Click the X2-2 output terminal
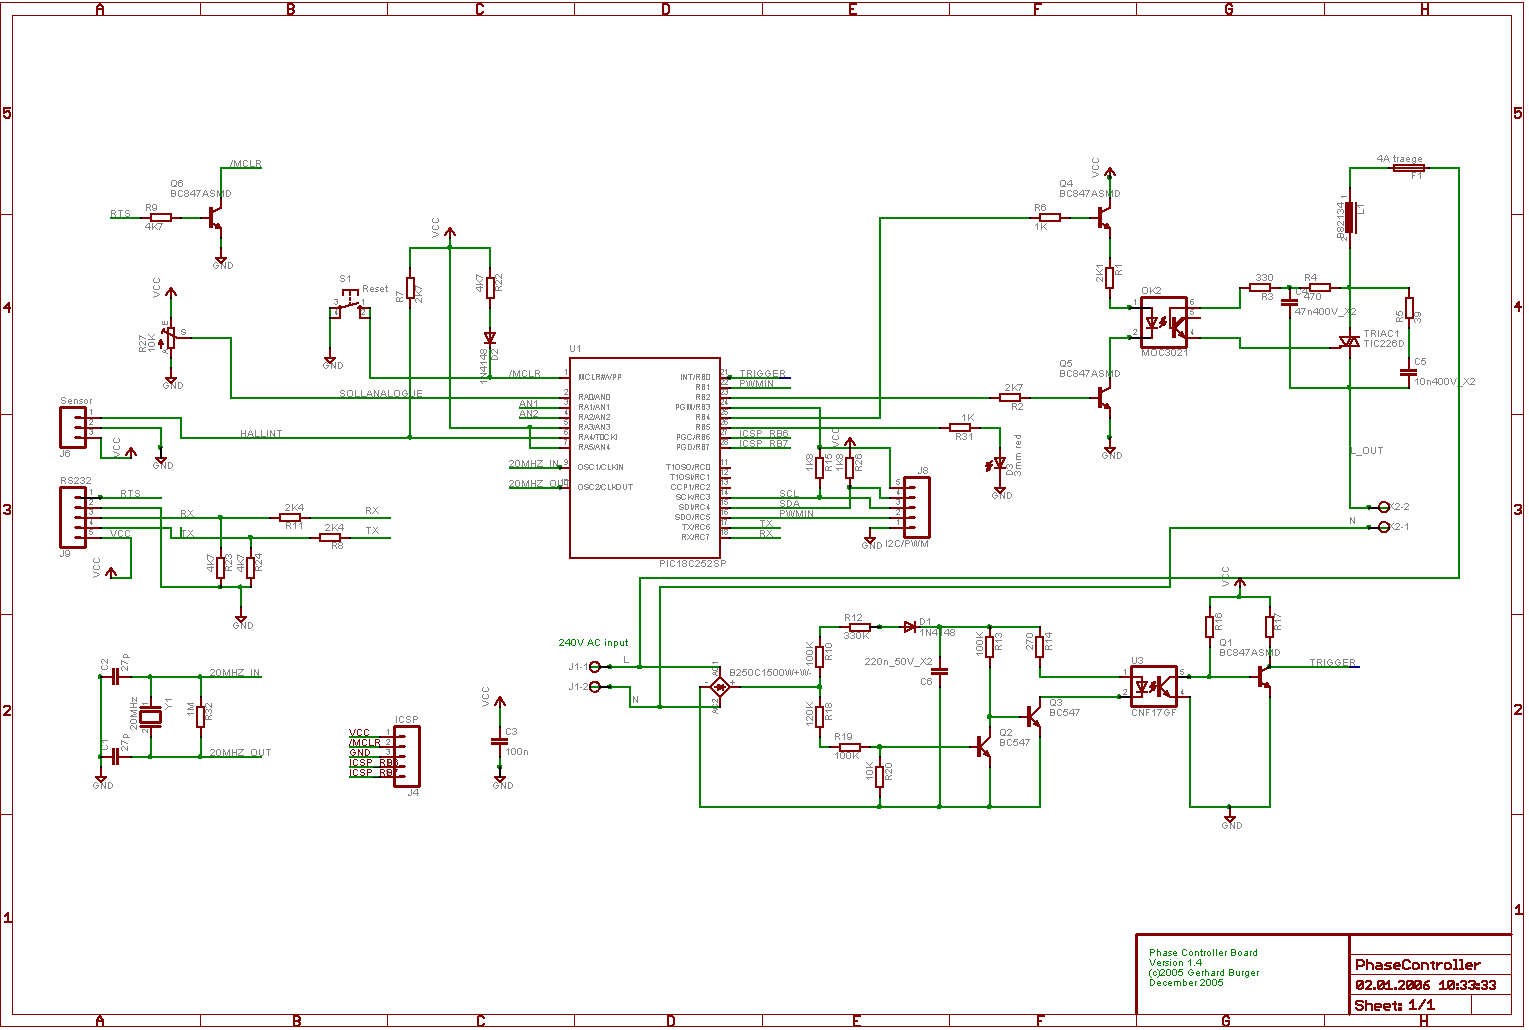The height and width of the screenshot is (1030, 1529). [x=1384, y=507]
